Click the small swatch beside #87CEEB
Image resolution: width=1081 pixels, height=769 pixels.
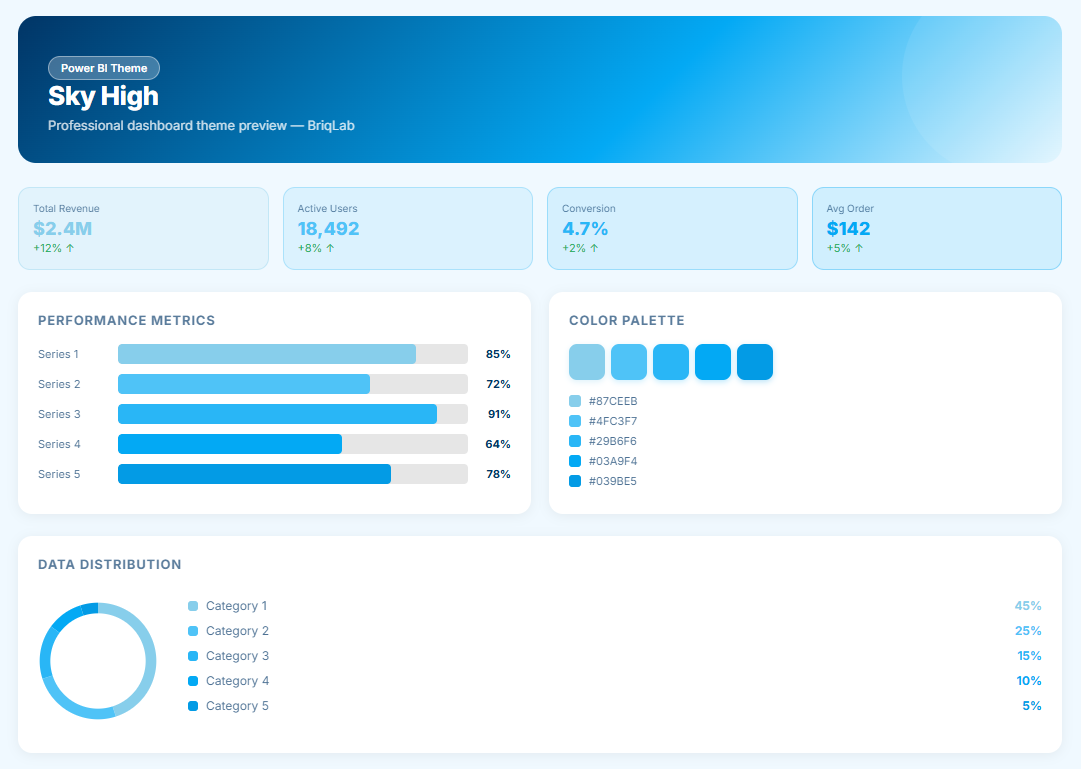[575, 401]
